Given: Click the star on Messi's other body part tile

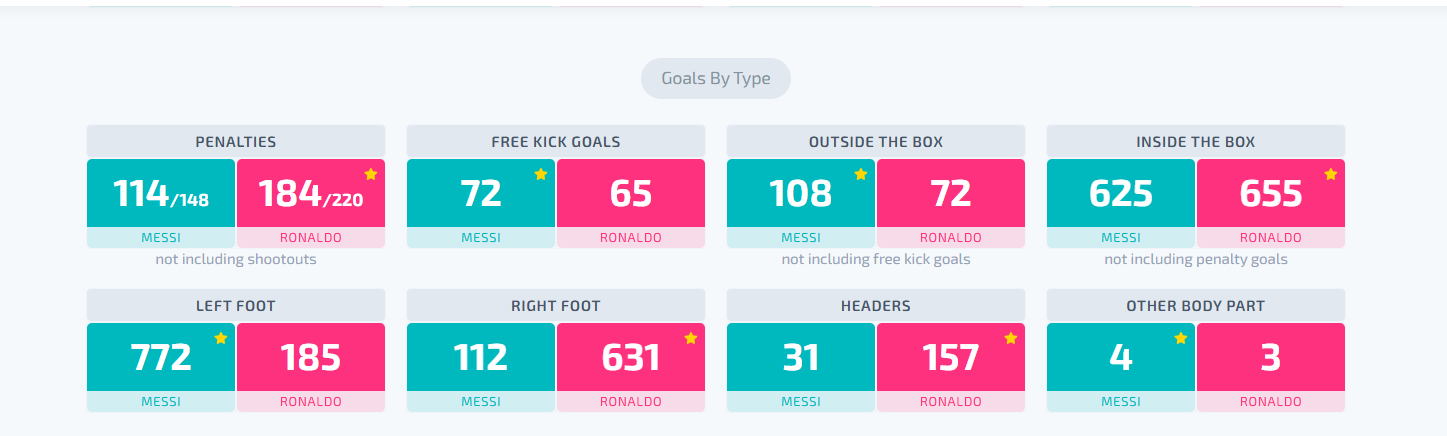Looking at the screenshot, I should pyautogui.click(x=1181, y=338).
